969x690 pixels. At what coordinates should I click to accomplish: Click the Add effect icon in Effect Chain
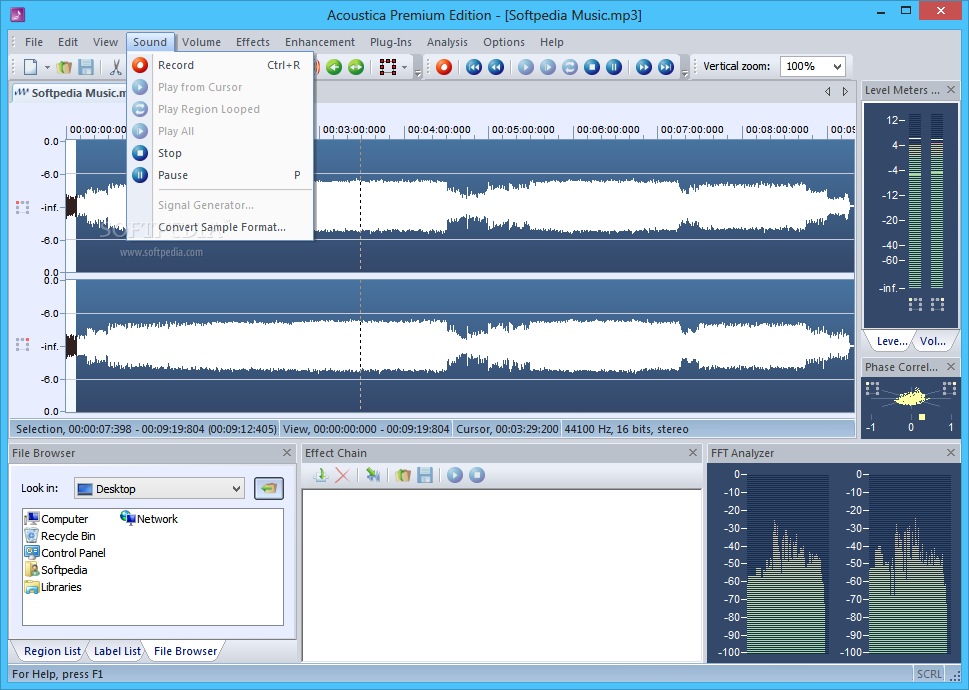coord(320,475)
